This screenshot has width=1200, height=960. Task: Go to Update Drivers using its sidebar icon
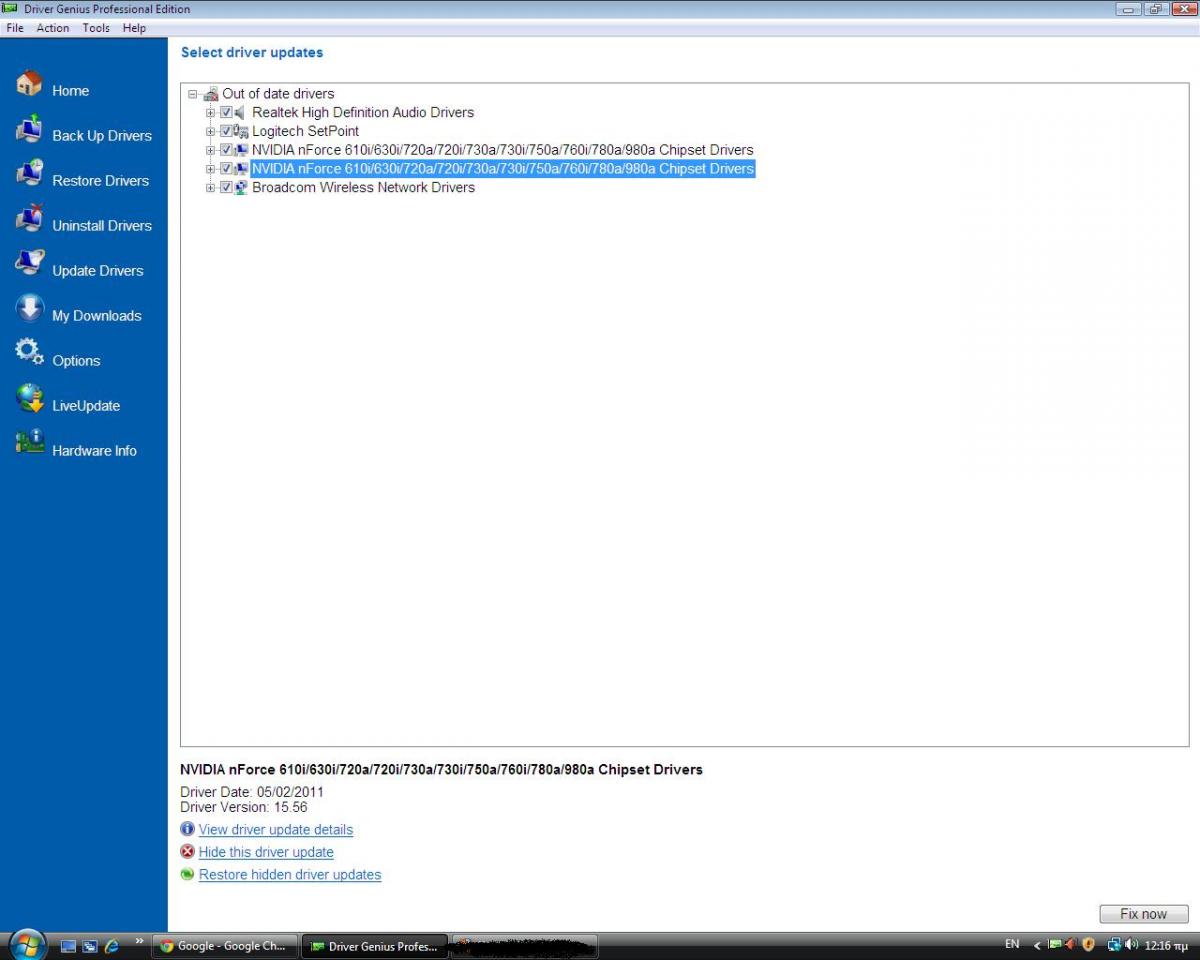pos(29,264)
